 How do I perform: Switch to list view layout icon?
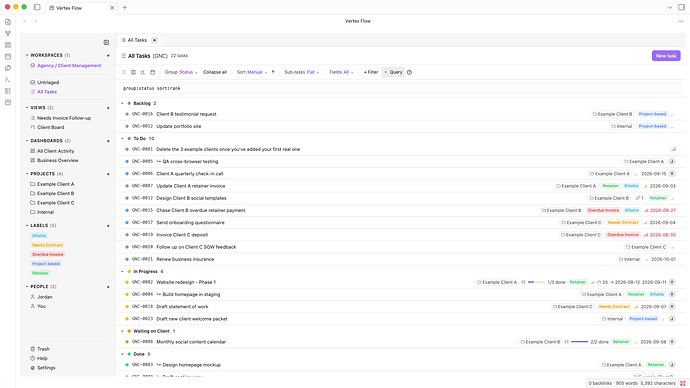pos(124,72)
